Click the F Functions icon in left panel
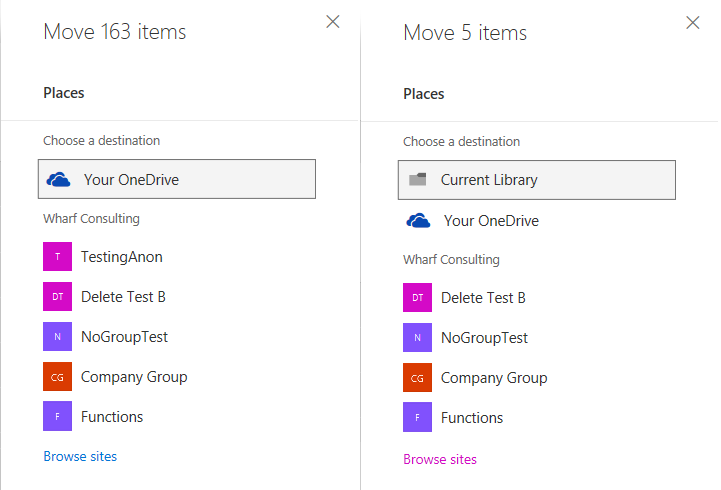The image size is (721, 490). (x=58, y=417)
